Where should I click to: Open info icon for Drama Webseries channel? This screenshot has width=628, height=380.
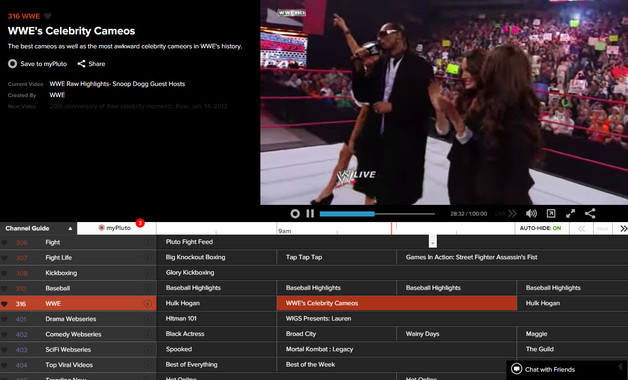point(147,319)
